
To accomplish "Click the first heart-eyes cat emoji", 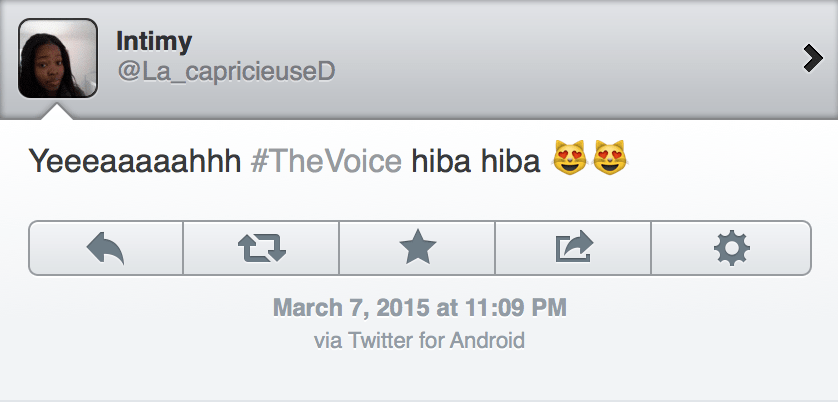I will [x=570, y=159].
